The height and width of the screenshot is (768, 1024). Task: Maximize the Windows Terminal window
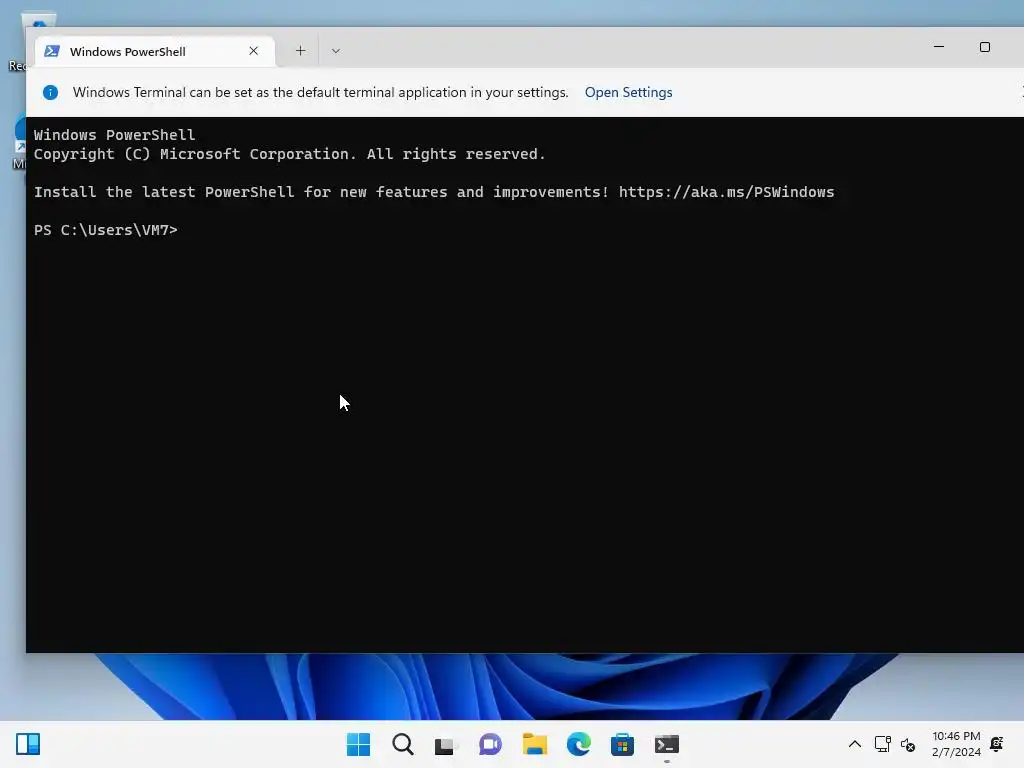[x=985, y=47]
